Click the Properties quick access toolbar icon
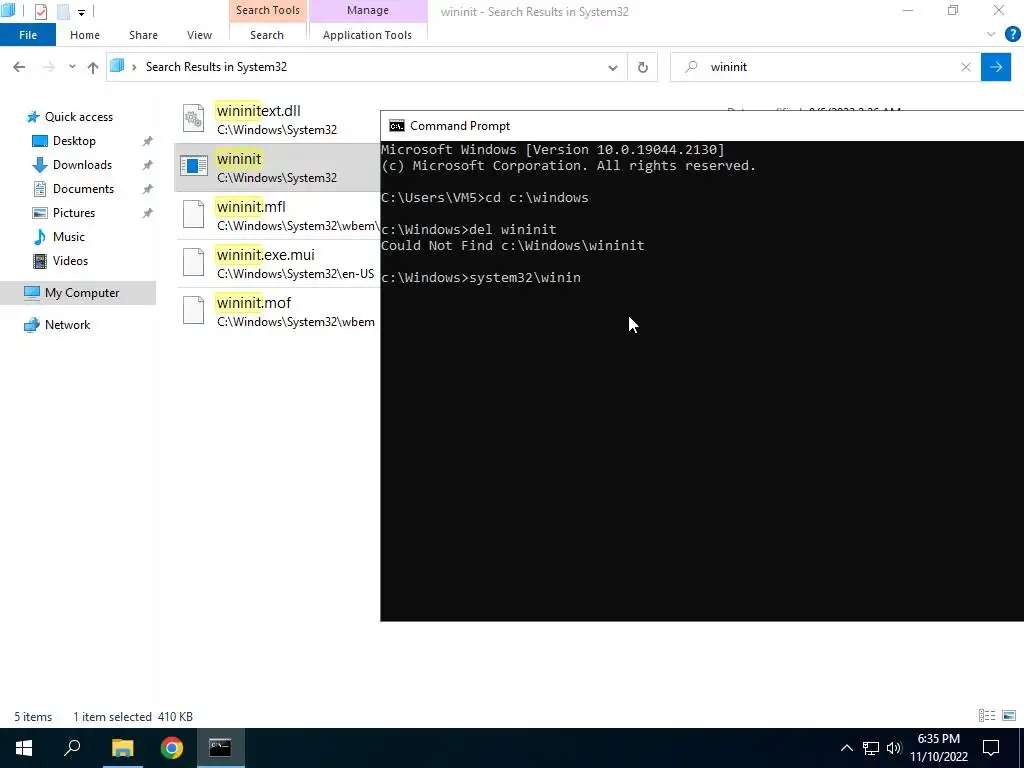Viewport: 1024px width, 768px height. point(40,11)
